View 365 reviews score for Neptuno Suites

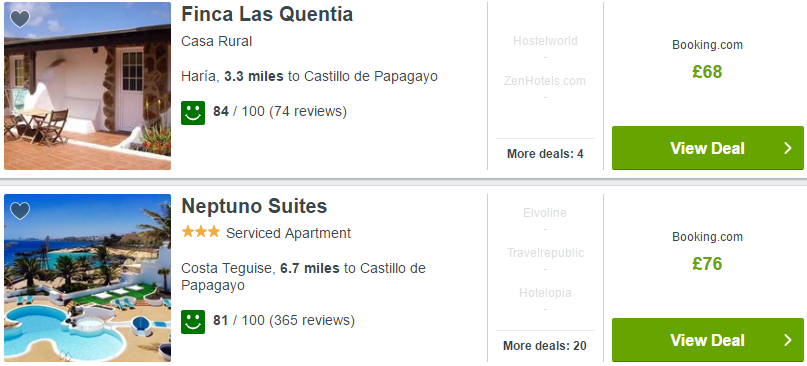284,320
